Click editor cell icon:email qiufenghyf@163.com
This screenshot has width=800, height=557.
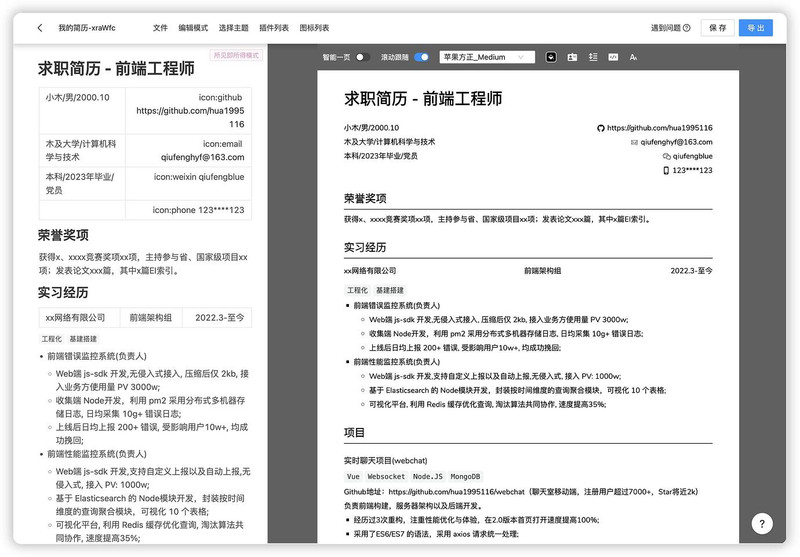point(188,150)
